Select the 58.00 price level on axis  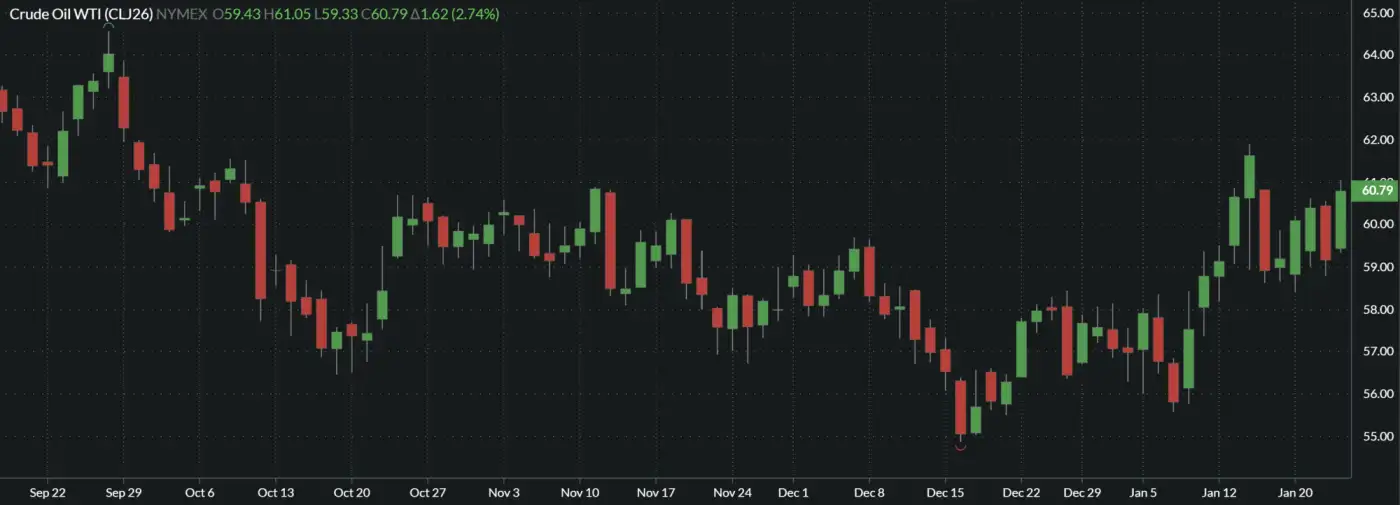(x=1378, y=310)
